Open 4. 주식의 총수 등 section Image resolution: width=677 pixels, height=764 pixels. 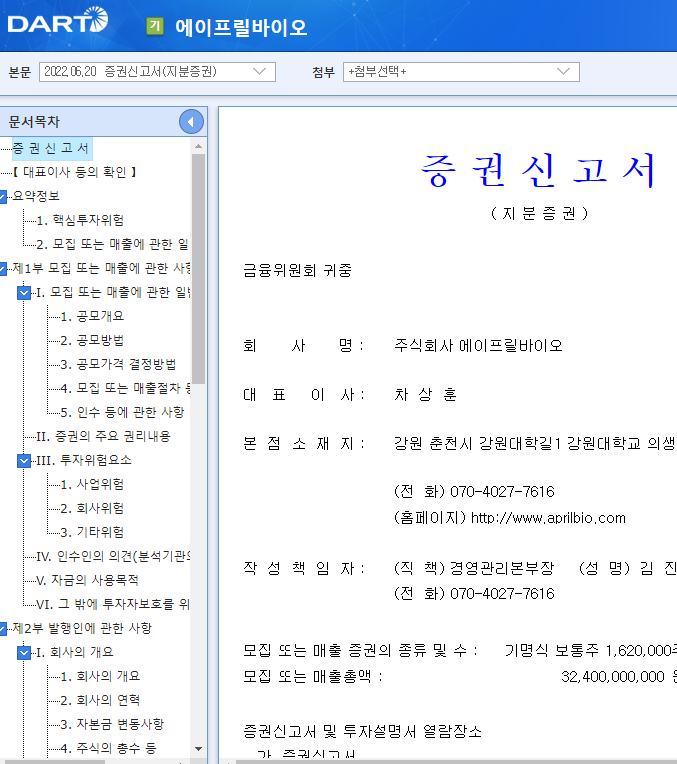pyautogui.click(x=108, y=748)
